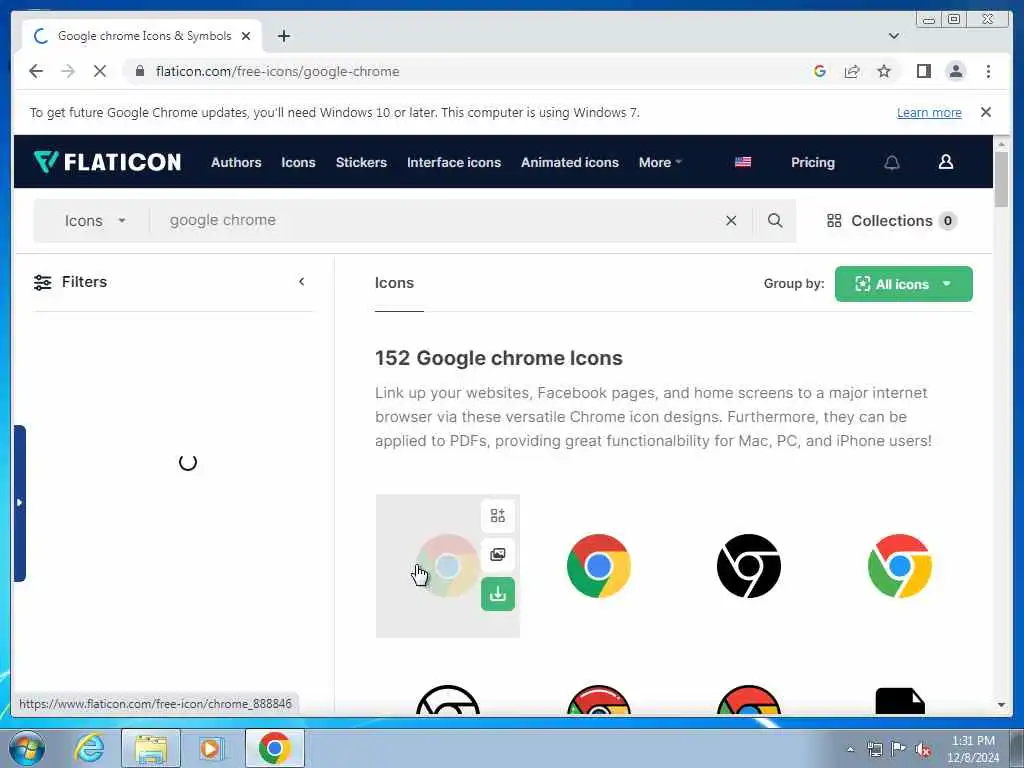The width and height of the screenshot is (1024, 768).
Task: Go to Stickers in the navigation
Action: coord(360,163)
